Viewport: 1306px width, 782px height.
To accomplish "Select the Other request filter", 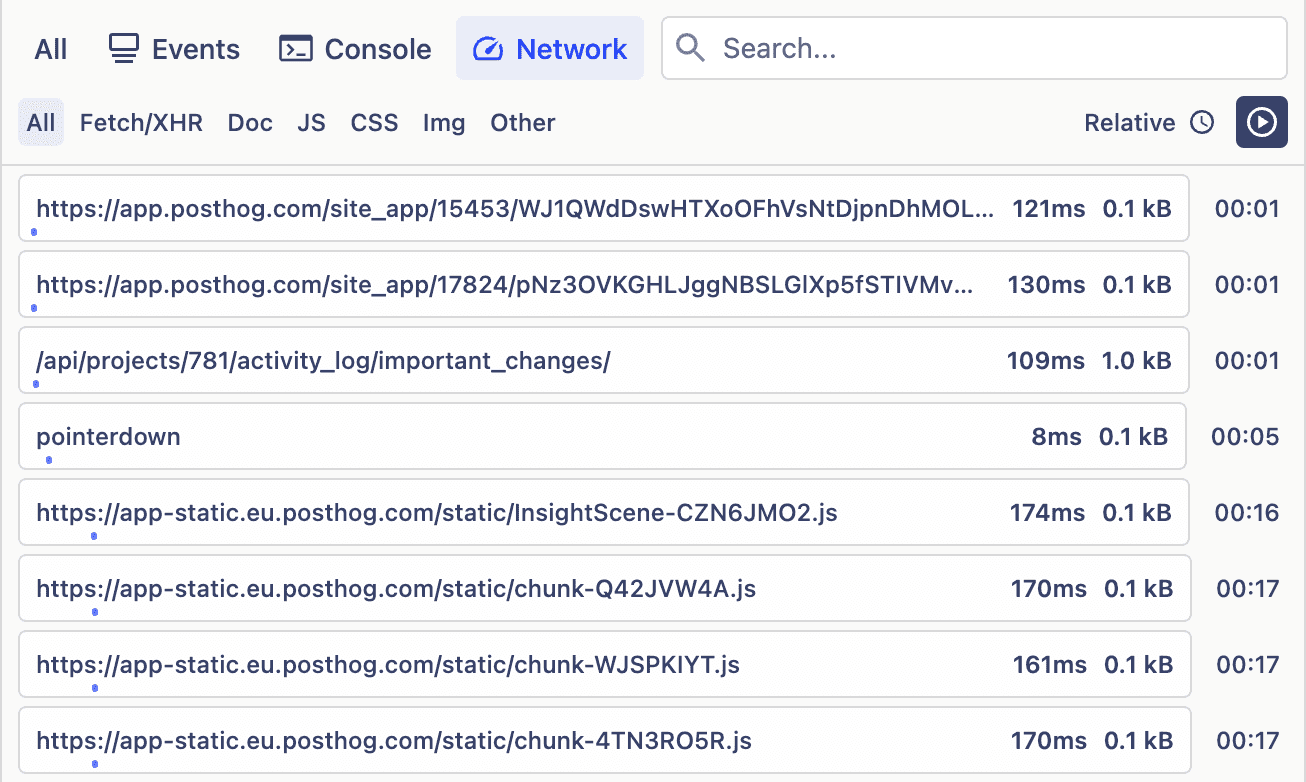I will pos(522,123).
